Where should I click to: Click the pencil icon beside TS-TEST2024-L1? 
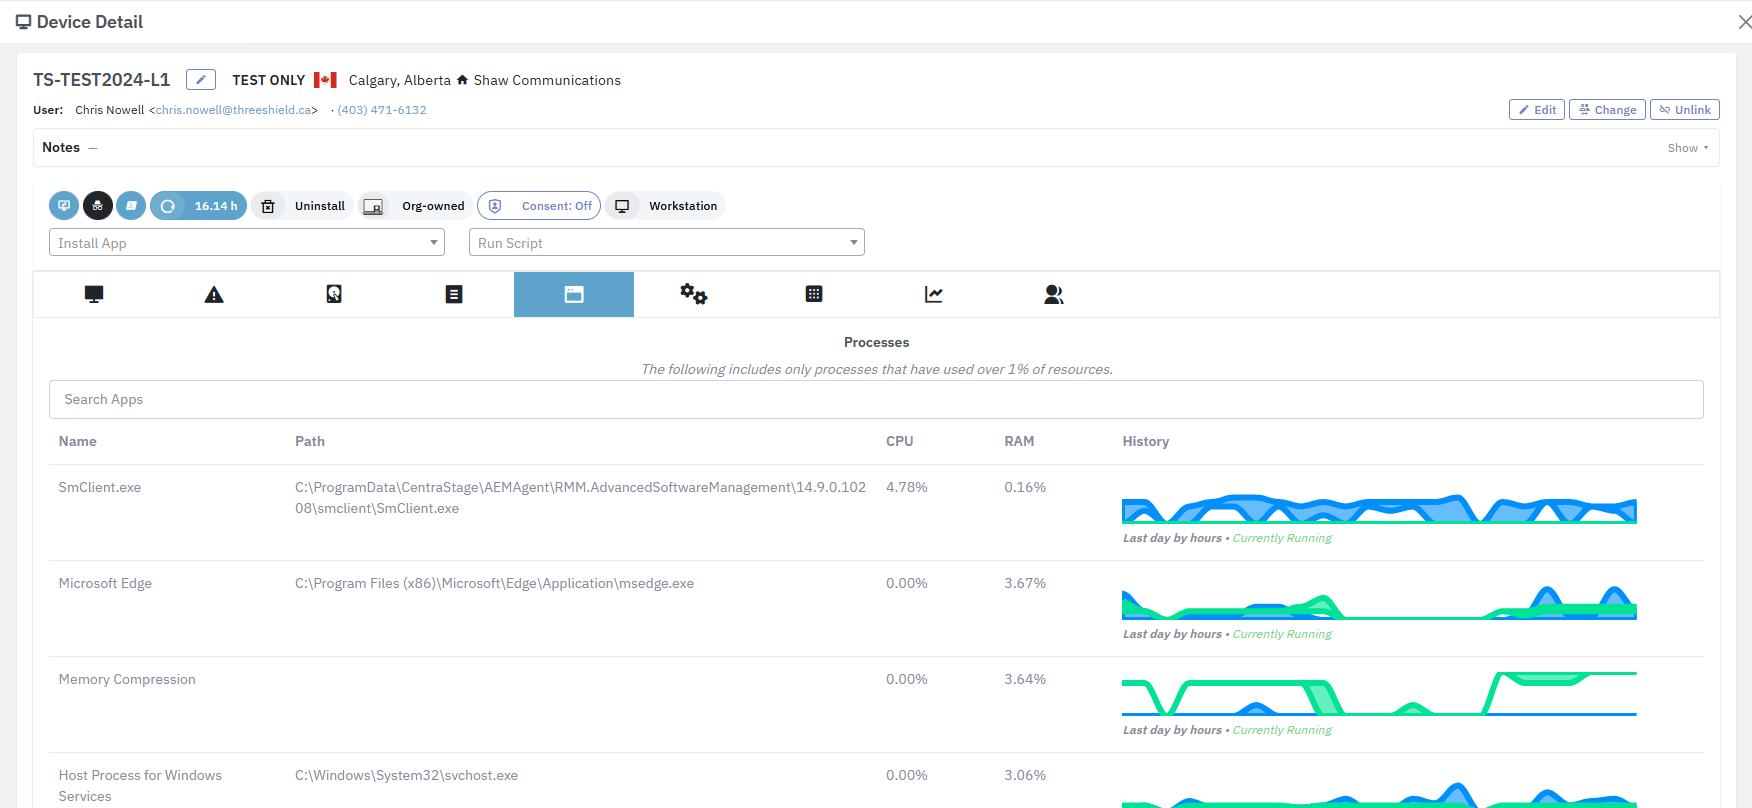[201, 79]
